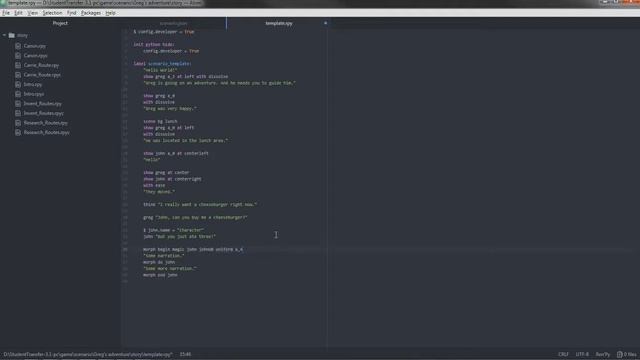
Task: Open the Intro.rpy file
Action: coord(33,84)
